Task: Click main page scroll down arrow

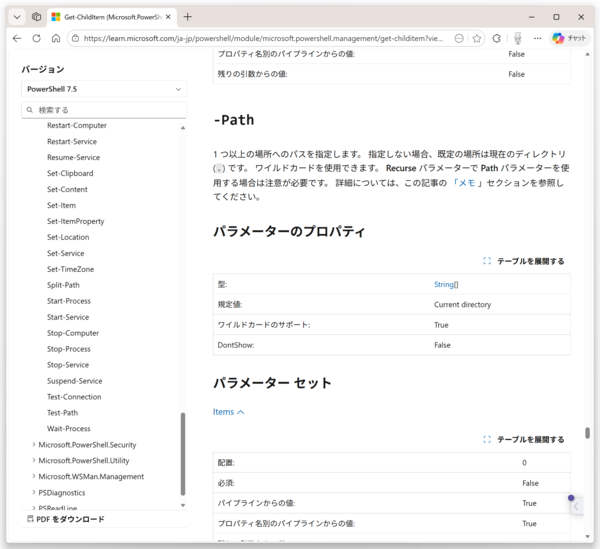Action: pos(587,537)
